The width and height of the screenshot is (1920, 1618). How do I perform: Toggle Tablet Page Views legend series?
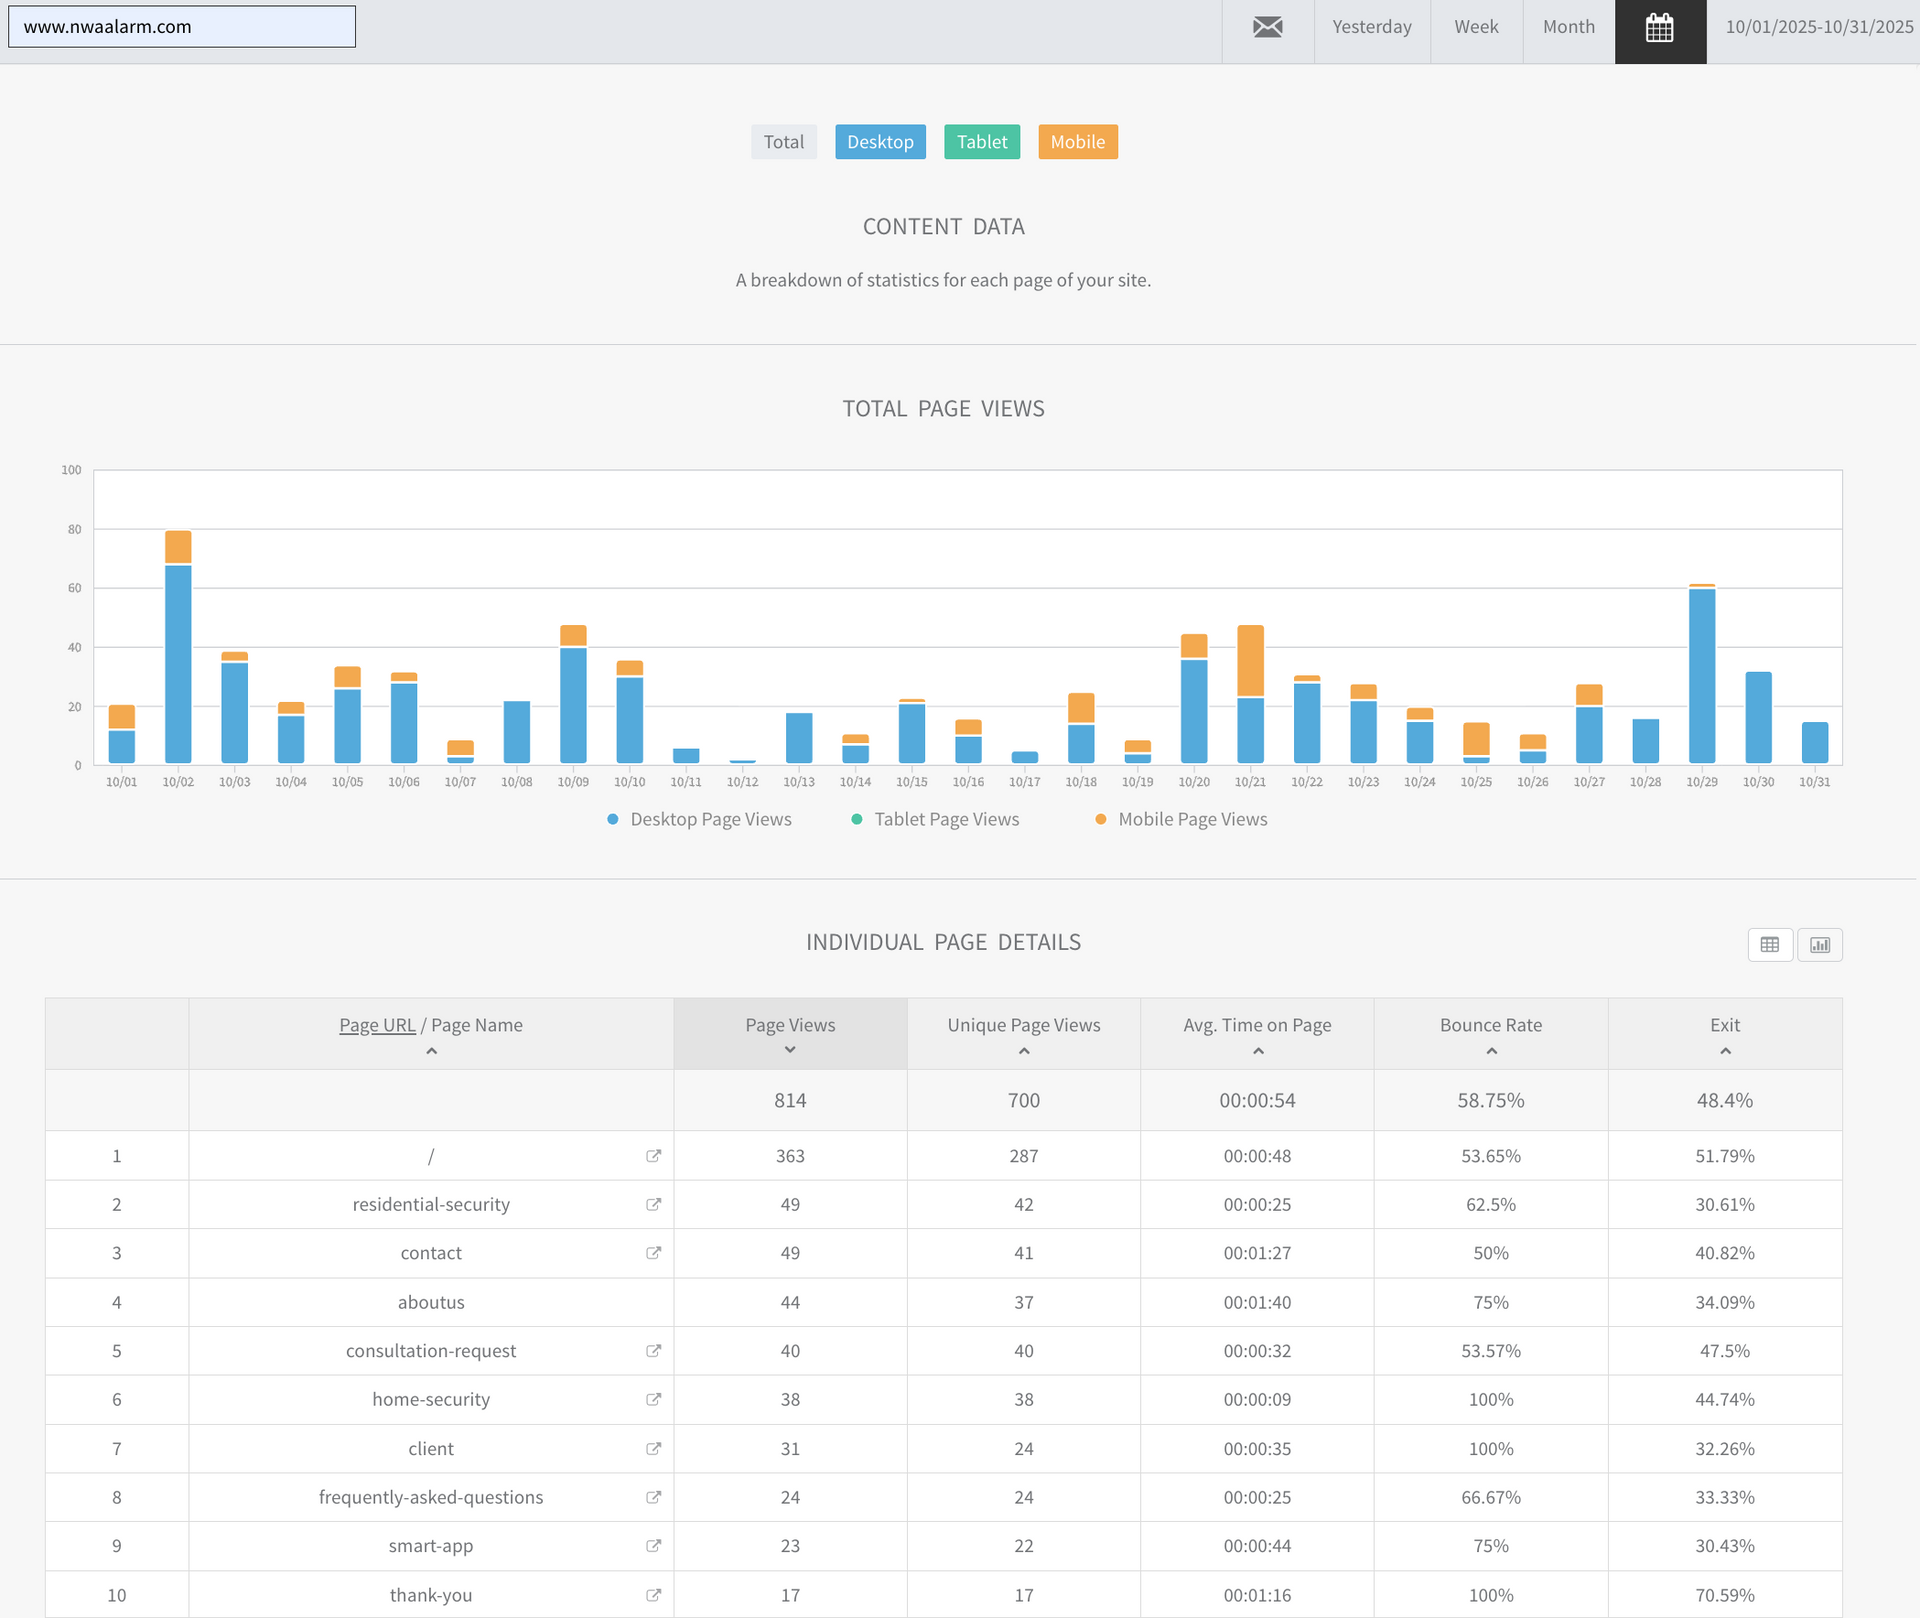tap(935, 819)
